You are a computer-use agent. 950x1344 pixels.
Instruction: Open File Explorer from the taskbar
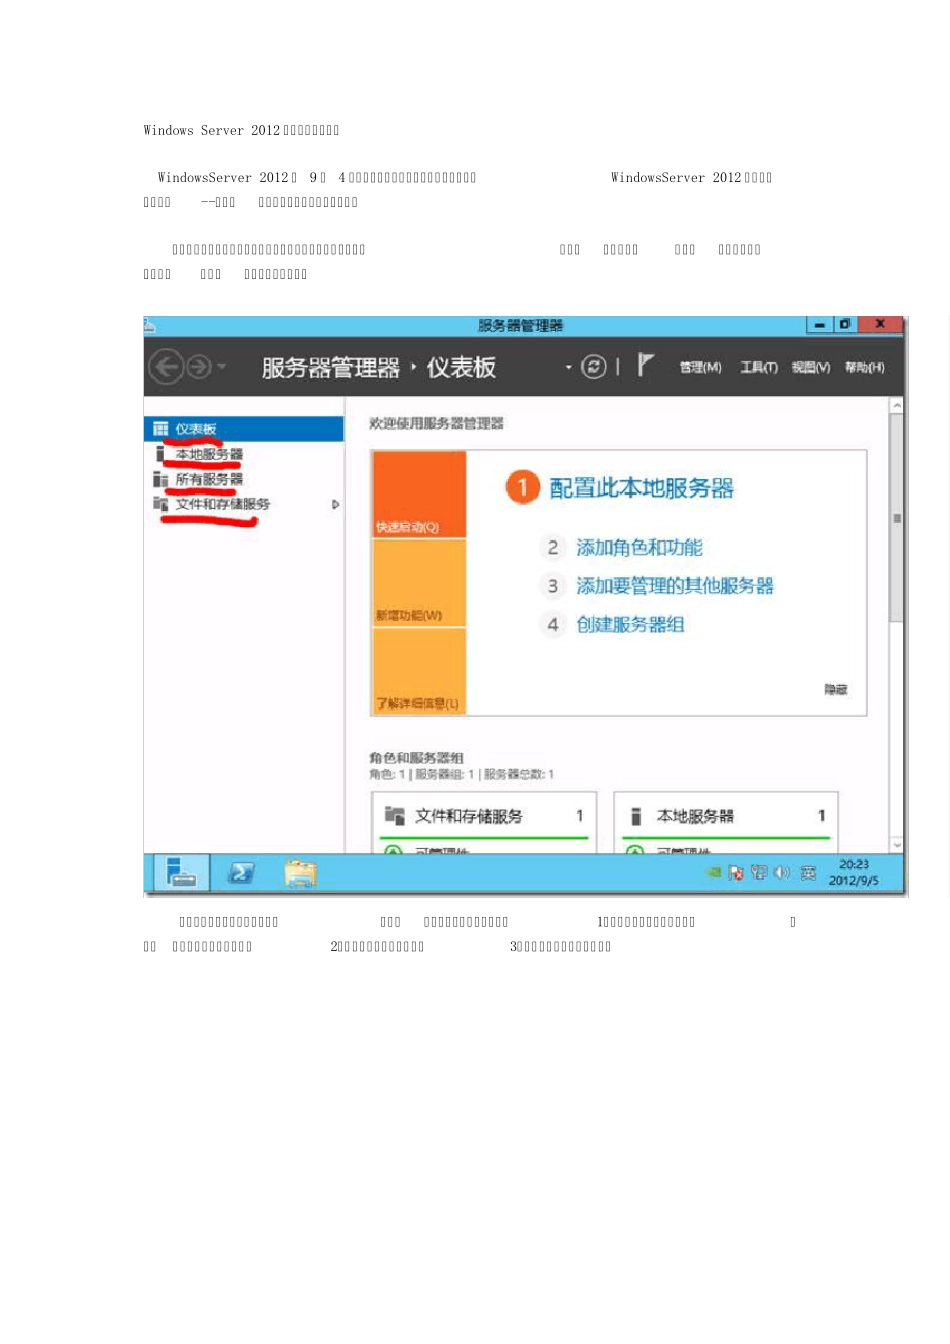point(300,873)
